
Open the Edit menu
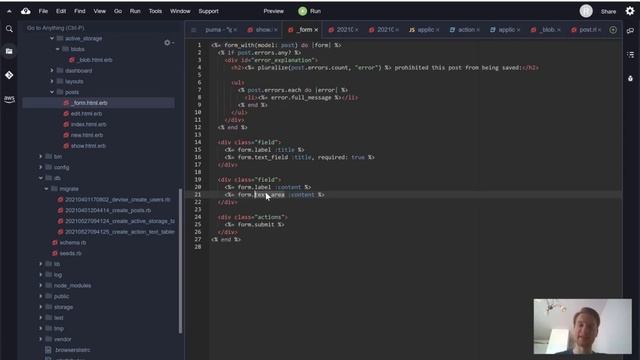coord(61,11)
